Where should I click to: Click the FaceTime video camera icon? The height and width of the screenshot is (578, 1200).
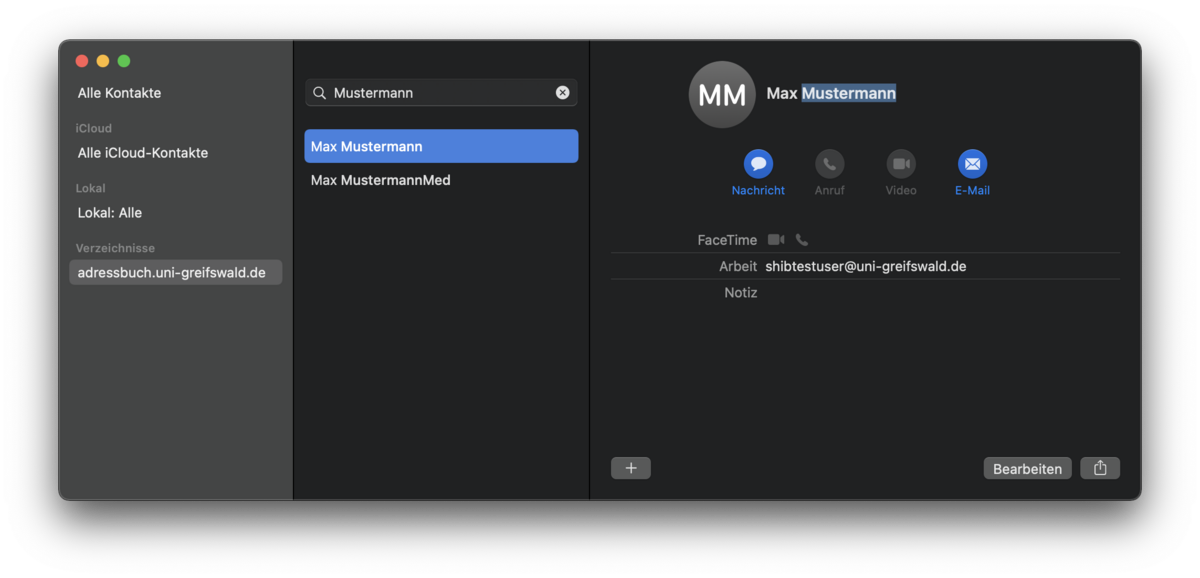[776, 240]
